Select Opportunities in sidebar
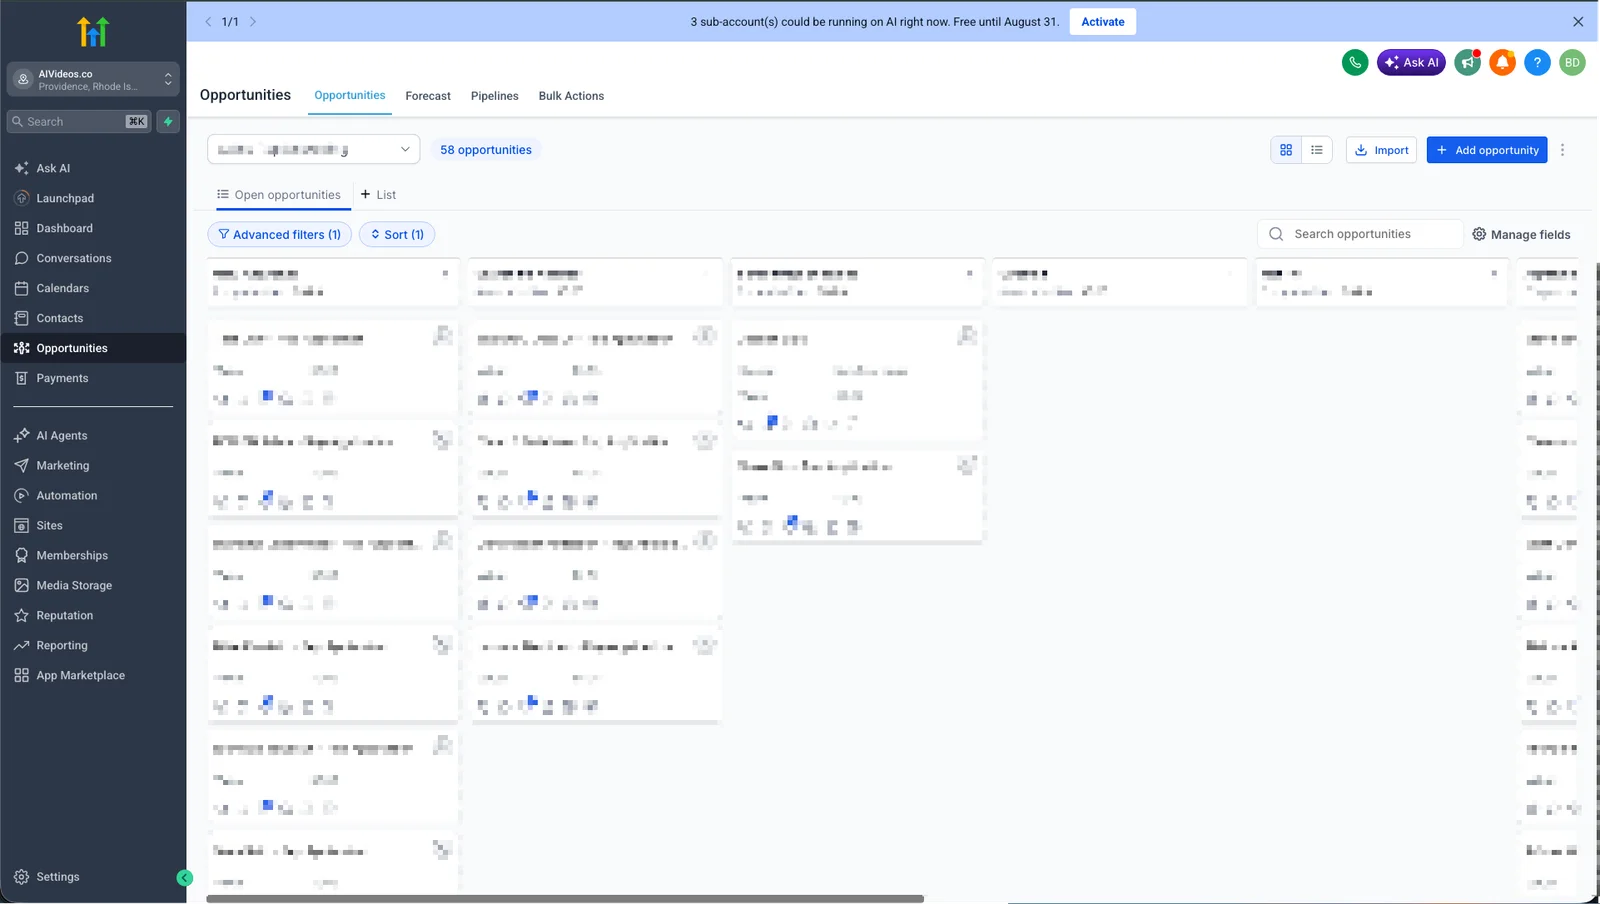Screen dimensions: 1600x904 click(93, 348)
